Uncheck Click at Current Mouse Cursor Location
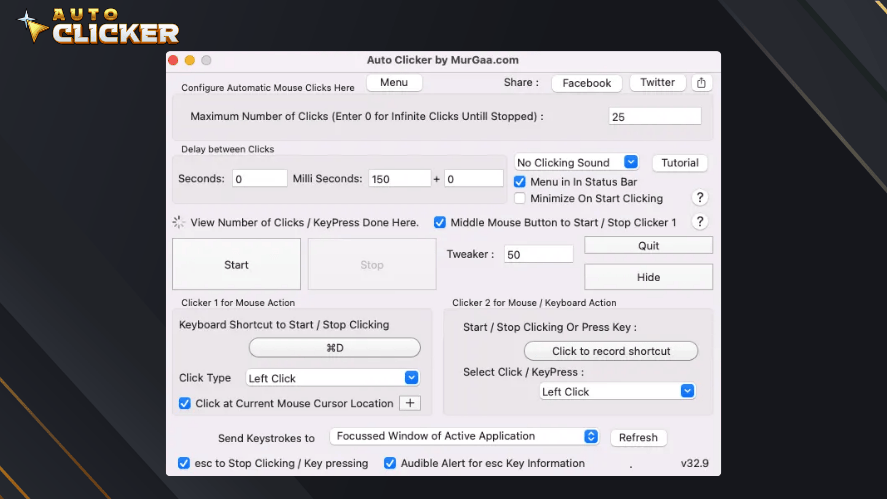Viewport: 887px width, 499px height. [184, 403]
